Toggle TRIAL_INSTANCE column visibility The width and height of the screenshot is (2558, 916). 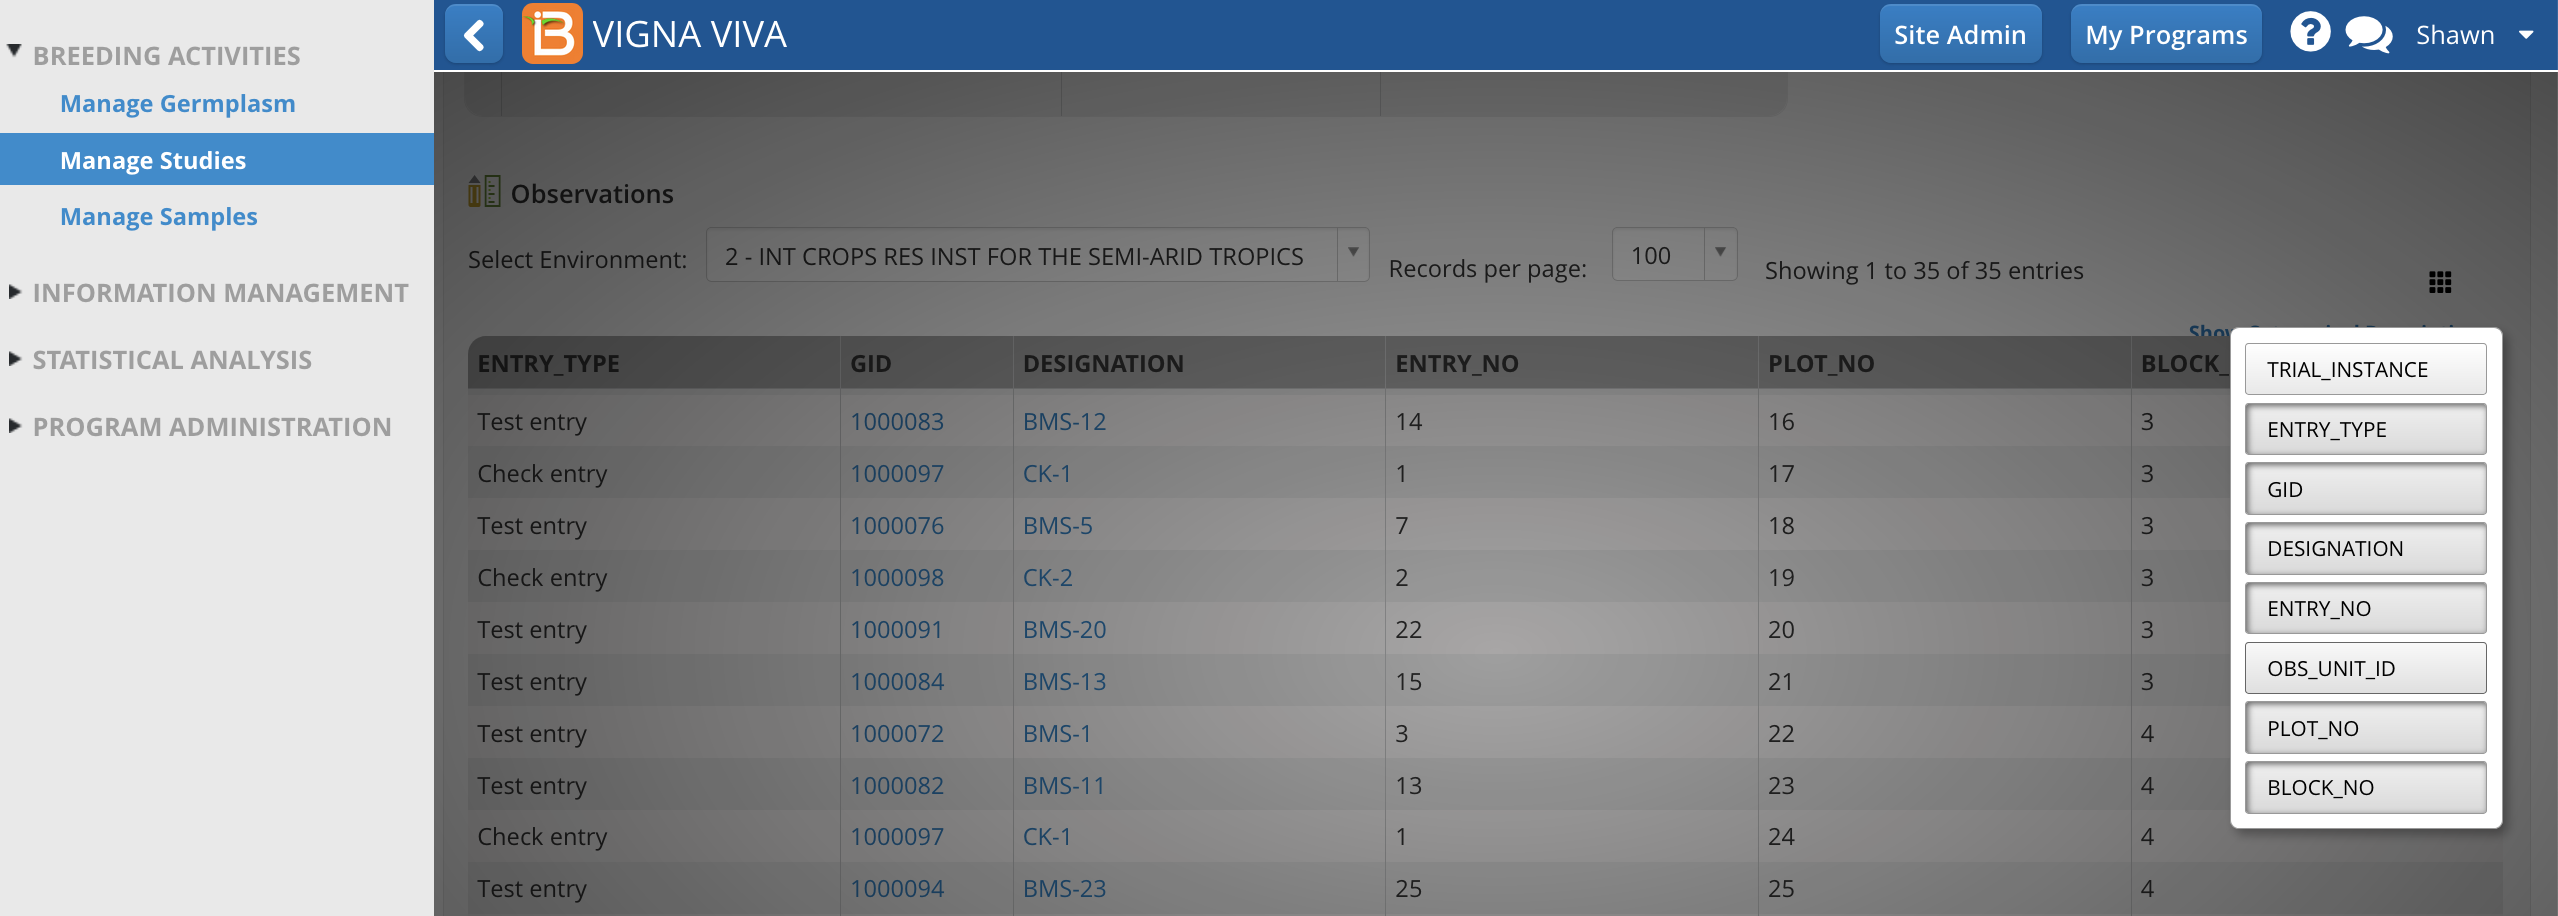(2365, 369)
